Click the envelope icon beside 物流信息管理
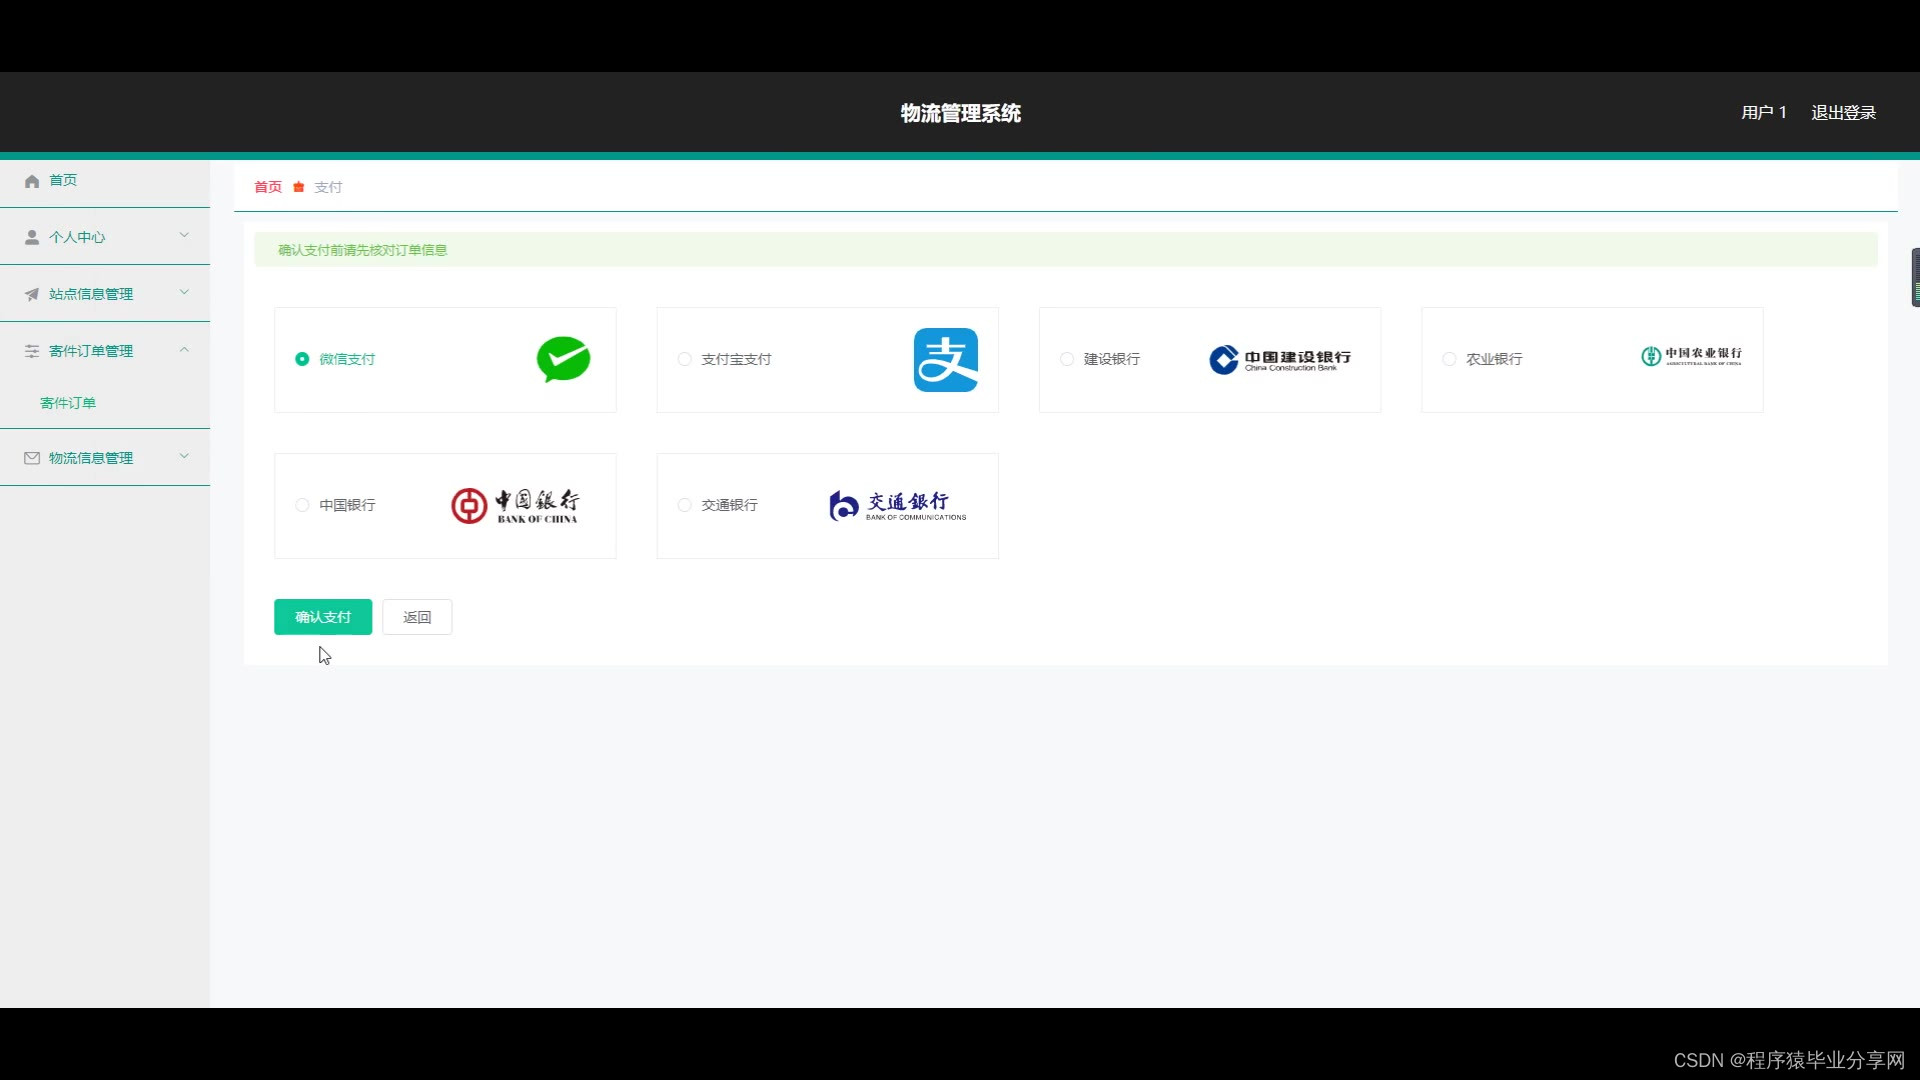The height and width of the screenshot is (1080, 1920). click(32, 458)
